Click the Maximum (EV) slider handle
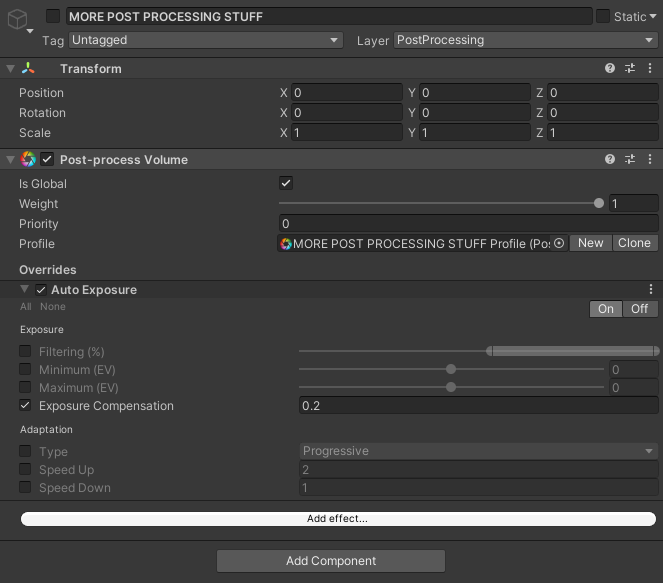Image resolution: width=663 pixels, height=583 pixels. (451, 387)
